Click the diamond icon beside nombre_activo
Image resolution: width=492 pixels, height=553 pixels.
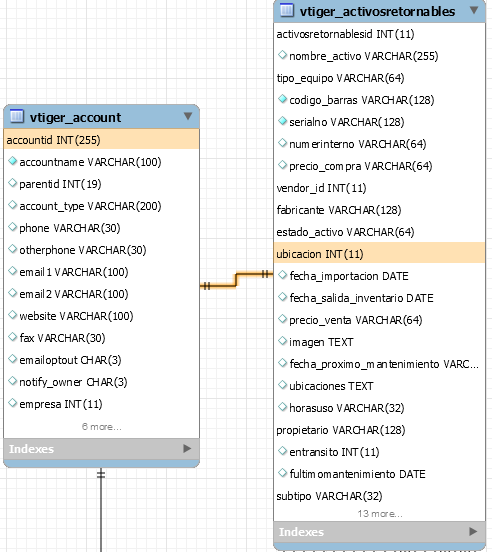pos(282,55)
